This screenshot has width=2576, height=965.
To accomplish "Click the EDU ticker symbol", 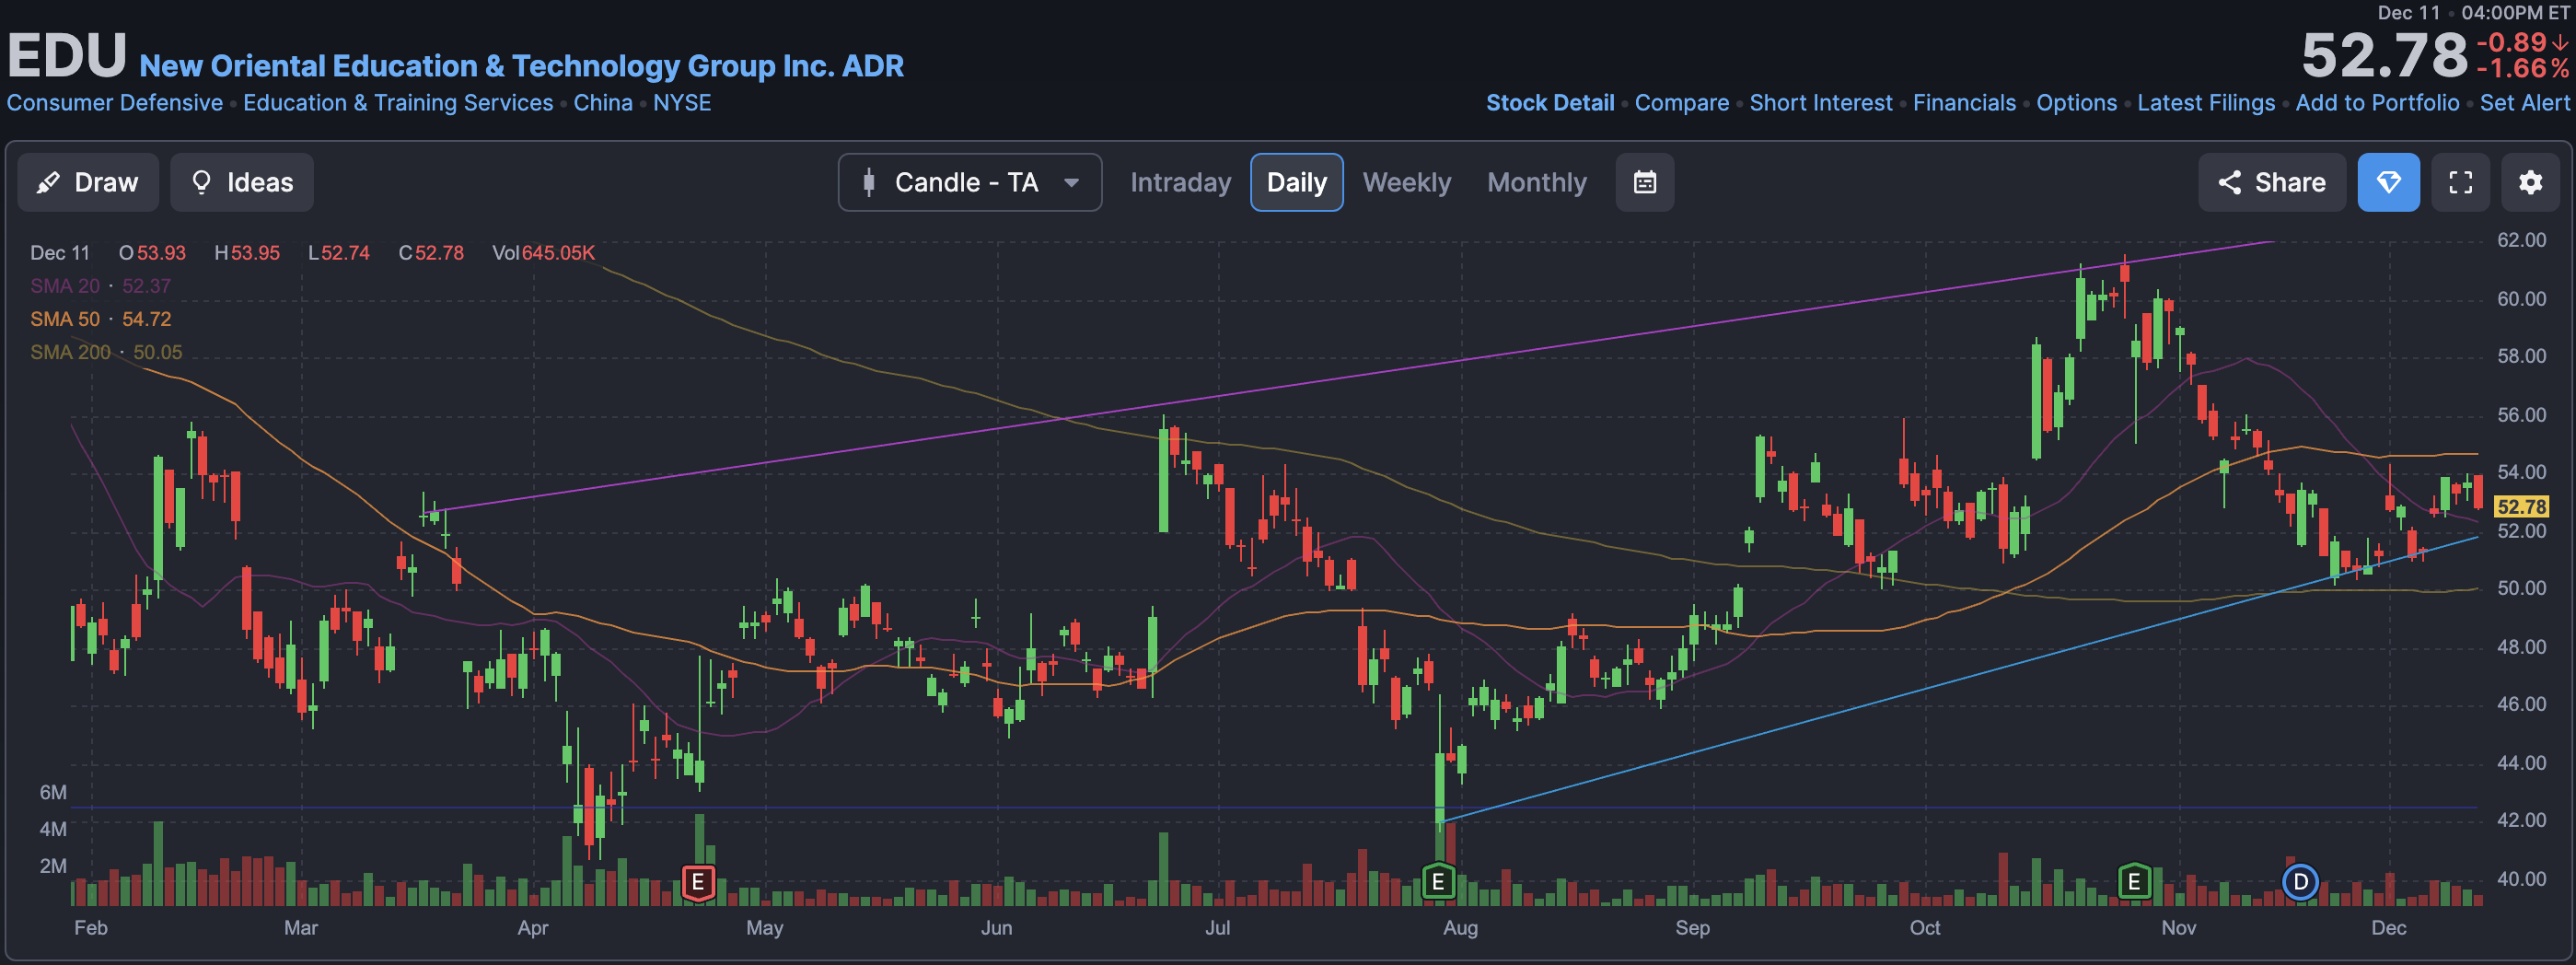I will [67, 56].
